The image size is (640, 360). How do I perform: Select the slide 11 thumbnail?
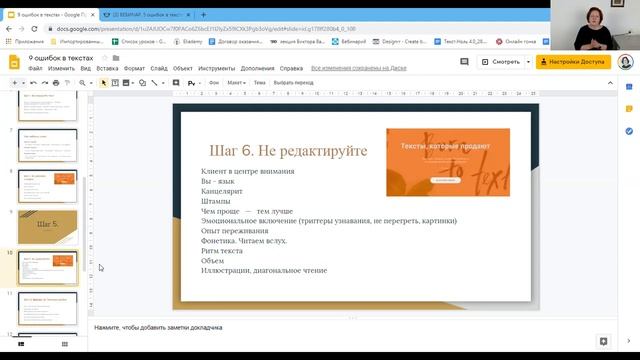pyautogui.click(x=47, y=309)
